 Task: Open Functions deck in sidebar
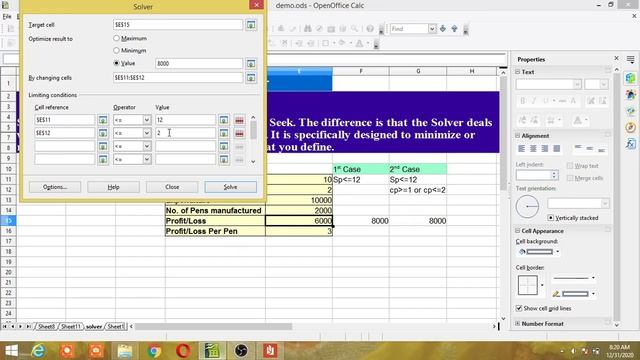tap(631, 144)
